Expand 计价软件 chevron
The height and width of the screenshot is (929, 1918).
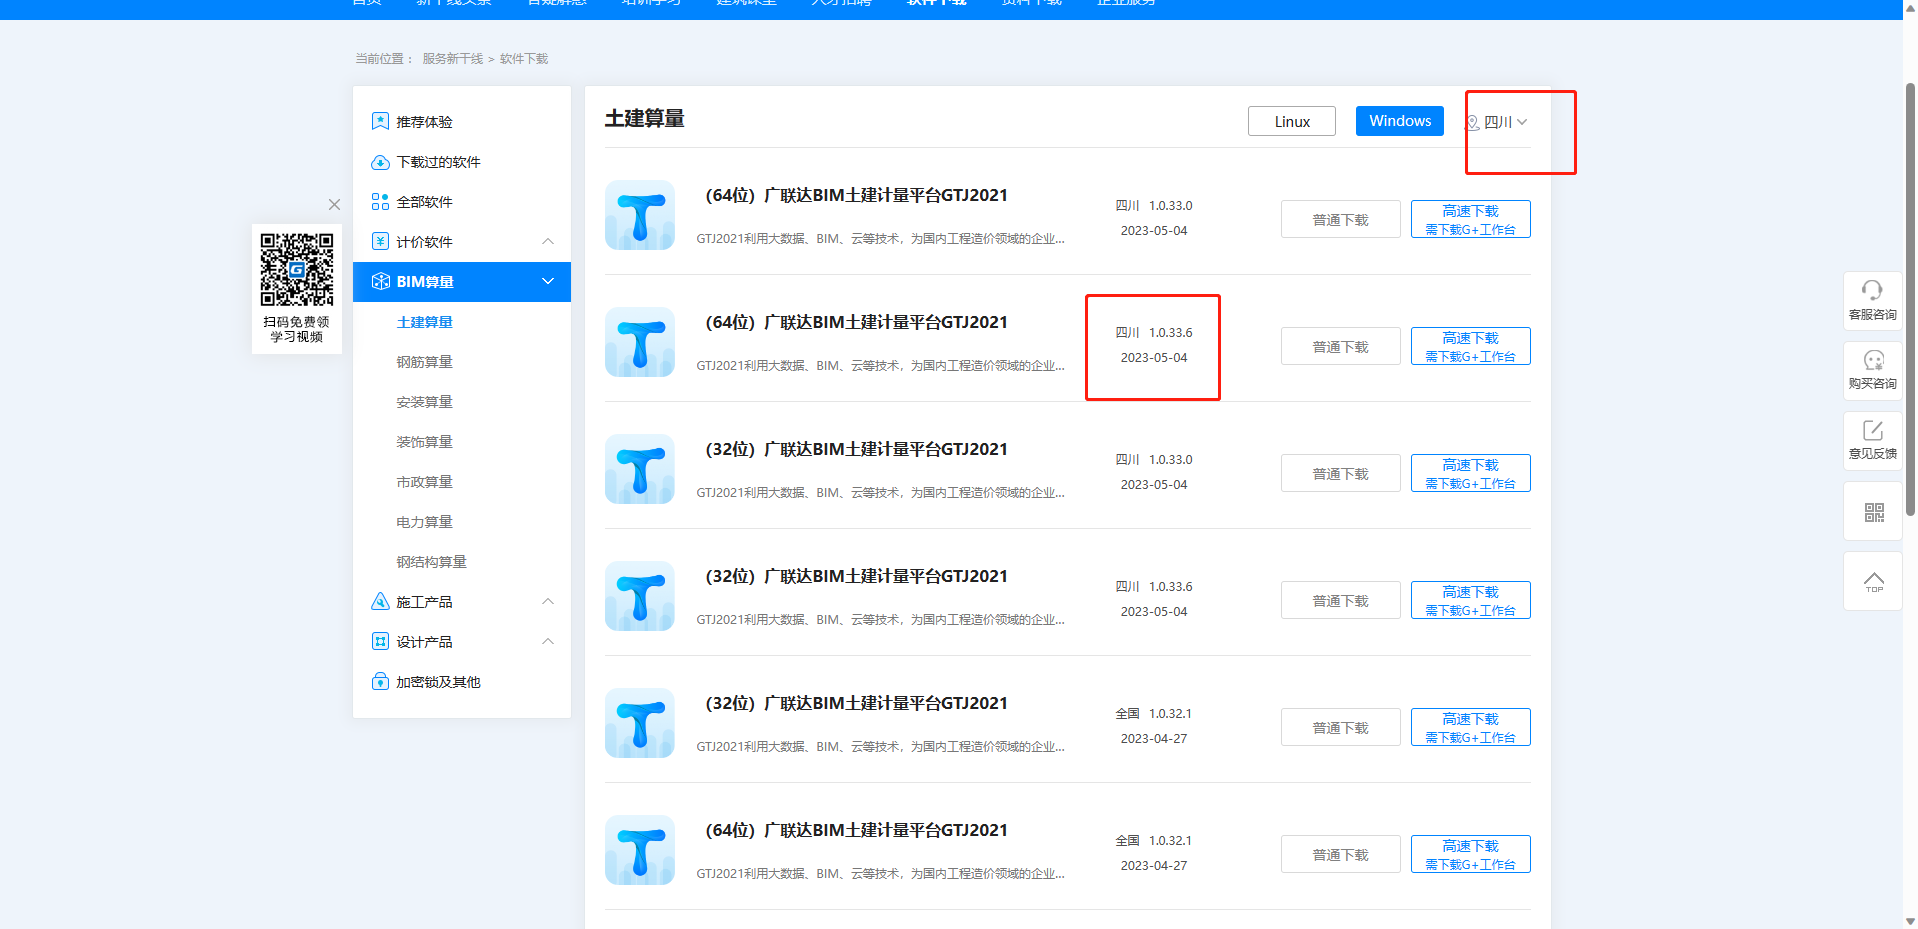tap(548, 241)
